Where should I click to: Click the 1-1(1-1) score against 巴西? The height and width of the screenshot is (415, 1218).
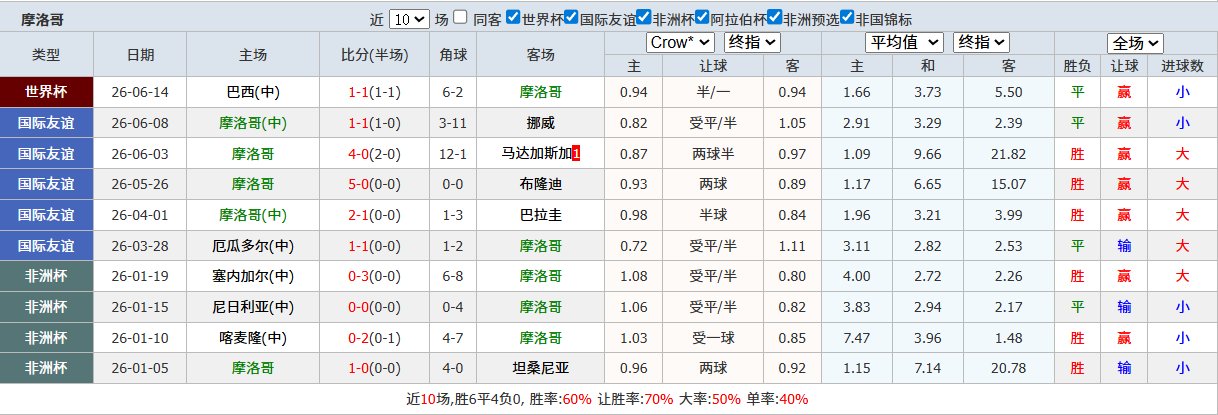[x=374, y=92]
